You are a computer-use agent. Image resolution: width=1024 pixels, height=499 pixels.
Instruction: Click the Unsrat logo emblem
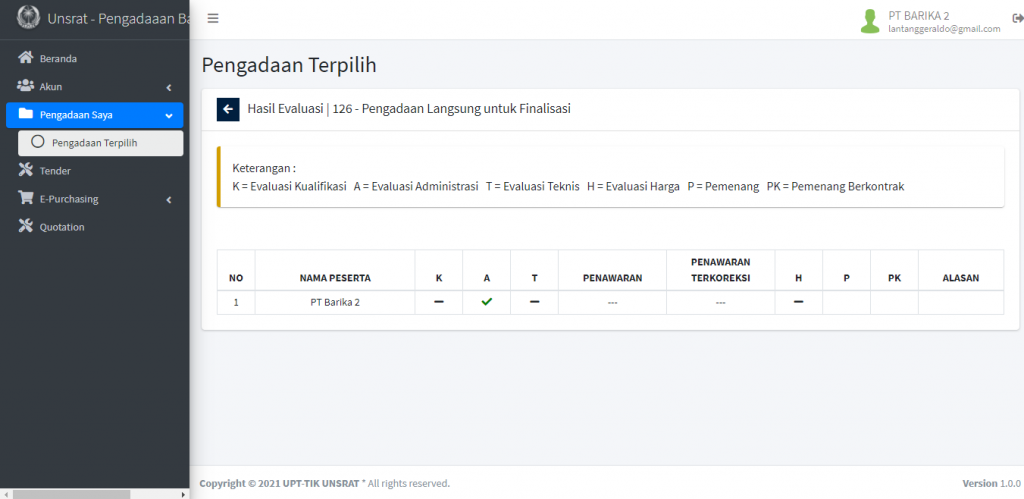(x=27, y=18)
